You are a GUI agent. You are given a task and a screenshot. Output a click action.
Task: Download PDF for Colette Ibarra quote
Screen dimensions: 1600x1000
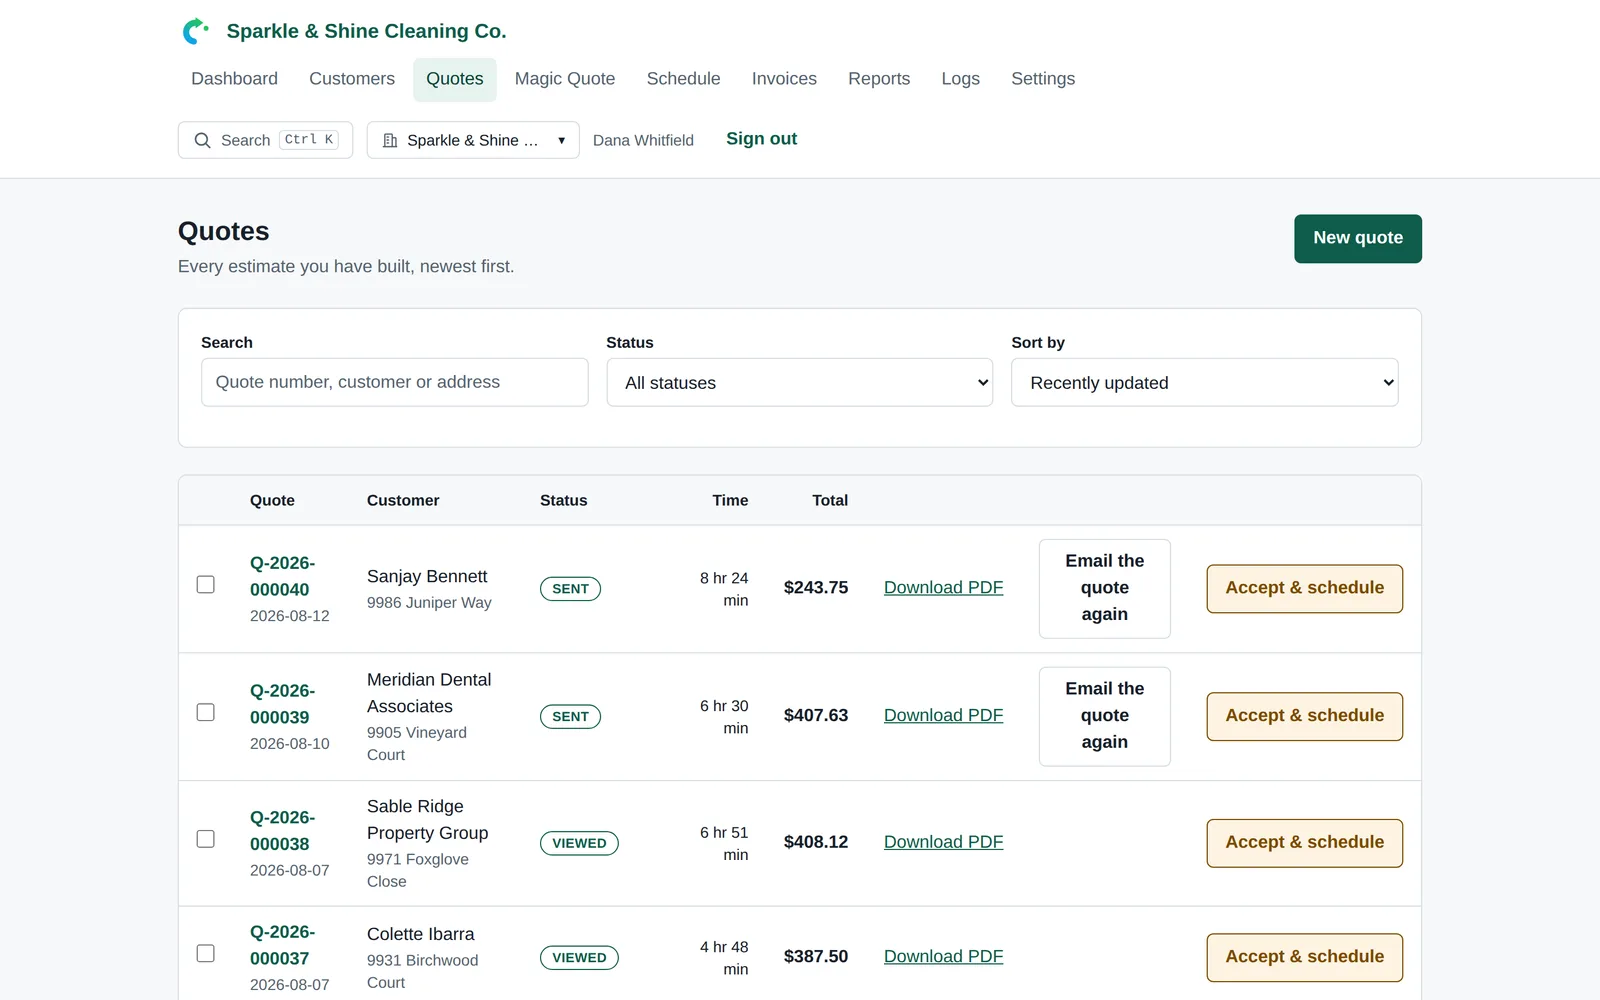tap(943, 957)
